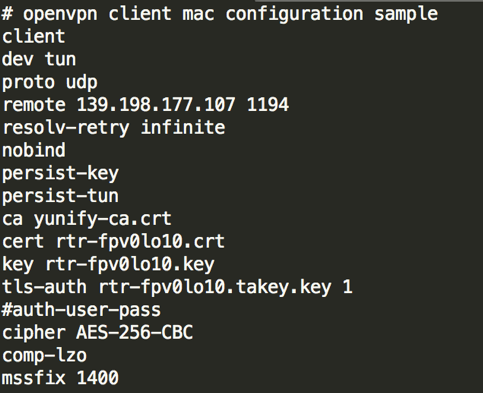
Task: Click the filename yunify-ca.crt
Action: [103, 219]
